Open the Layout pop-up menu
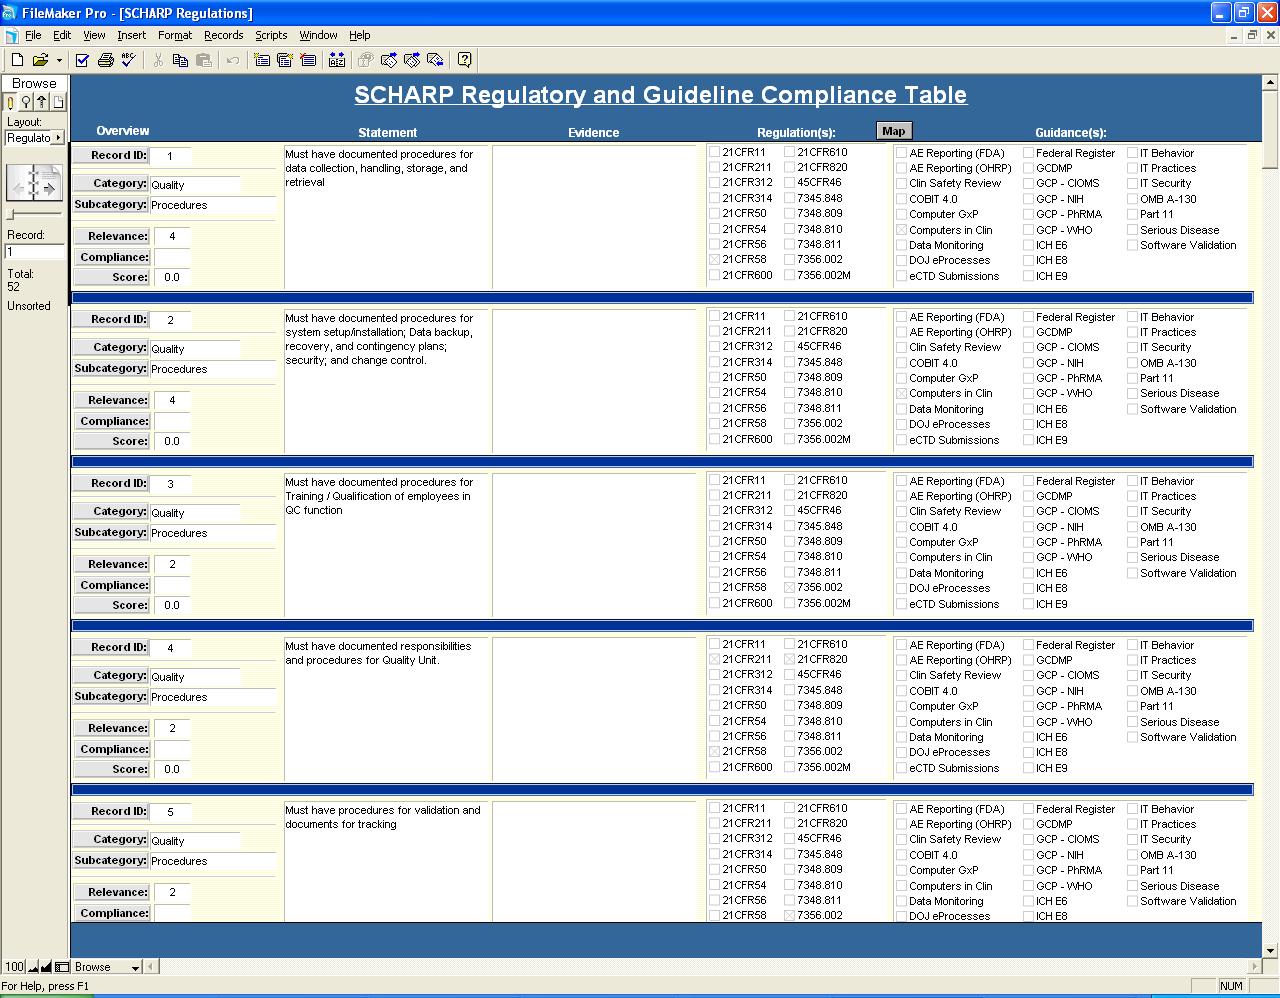The width and height of the screenshot is (1280, 998). pos(35,138)
